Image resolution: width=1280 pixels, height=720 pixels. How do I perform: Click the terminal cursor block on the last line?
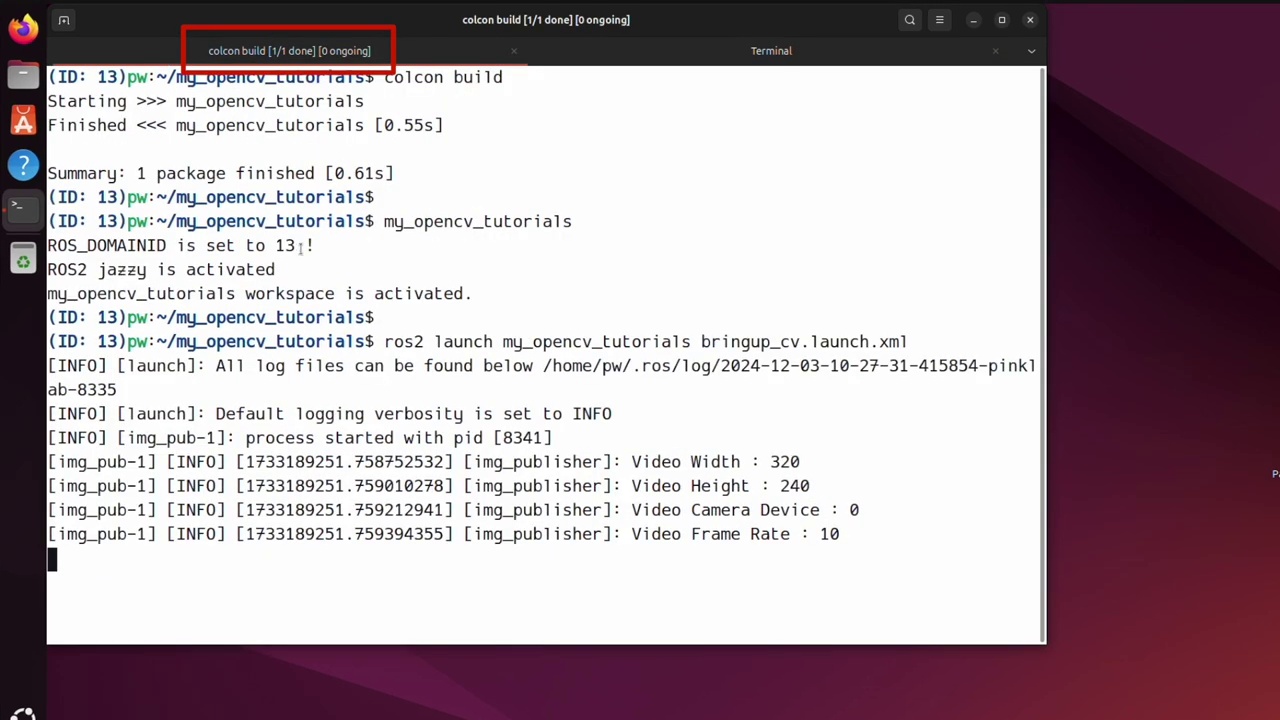pos(53,559)
